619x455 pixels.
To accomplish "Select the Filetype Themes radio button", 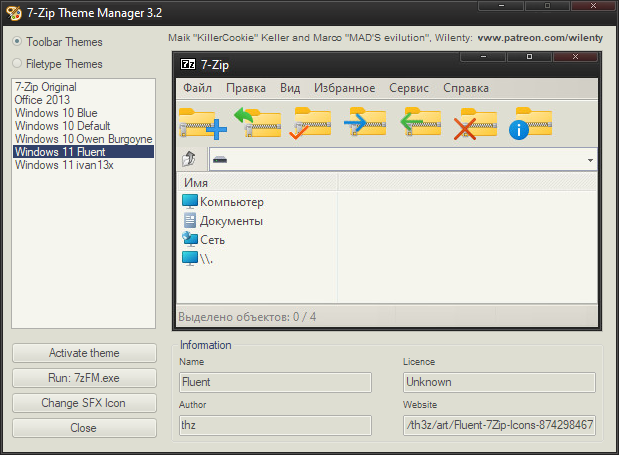I will click(17, 63).
